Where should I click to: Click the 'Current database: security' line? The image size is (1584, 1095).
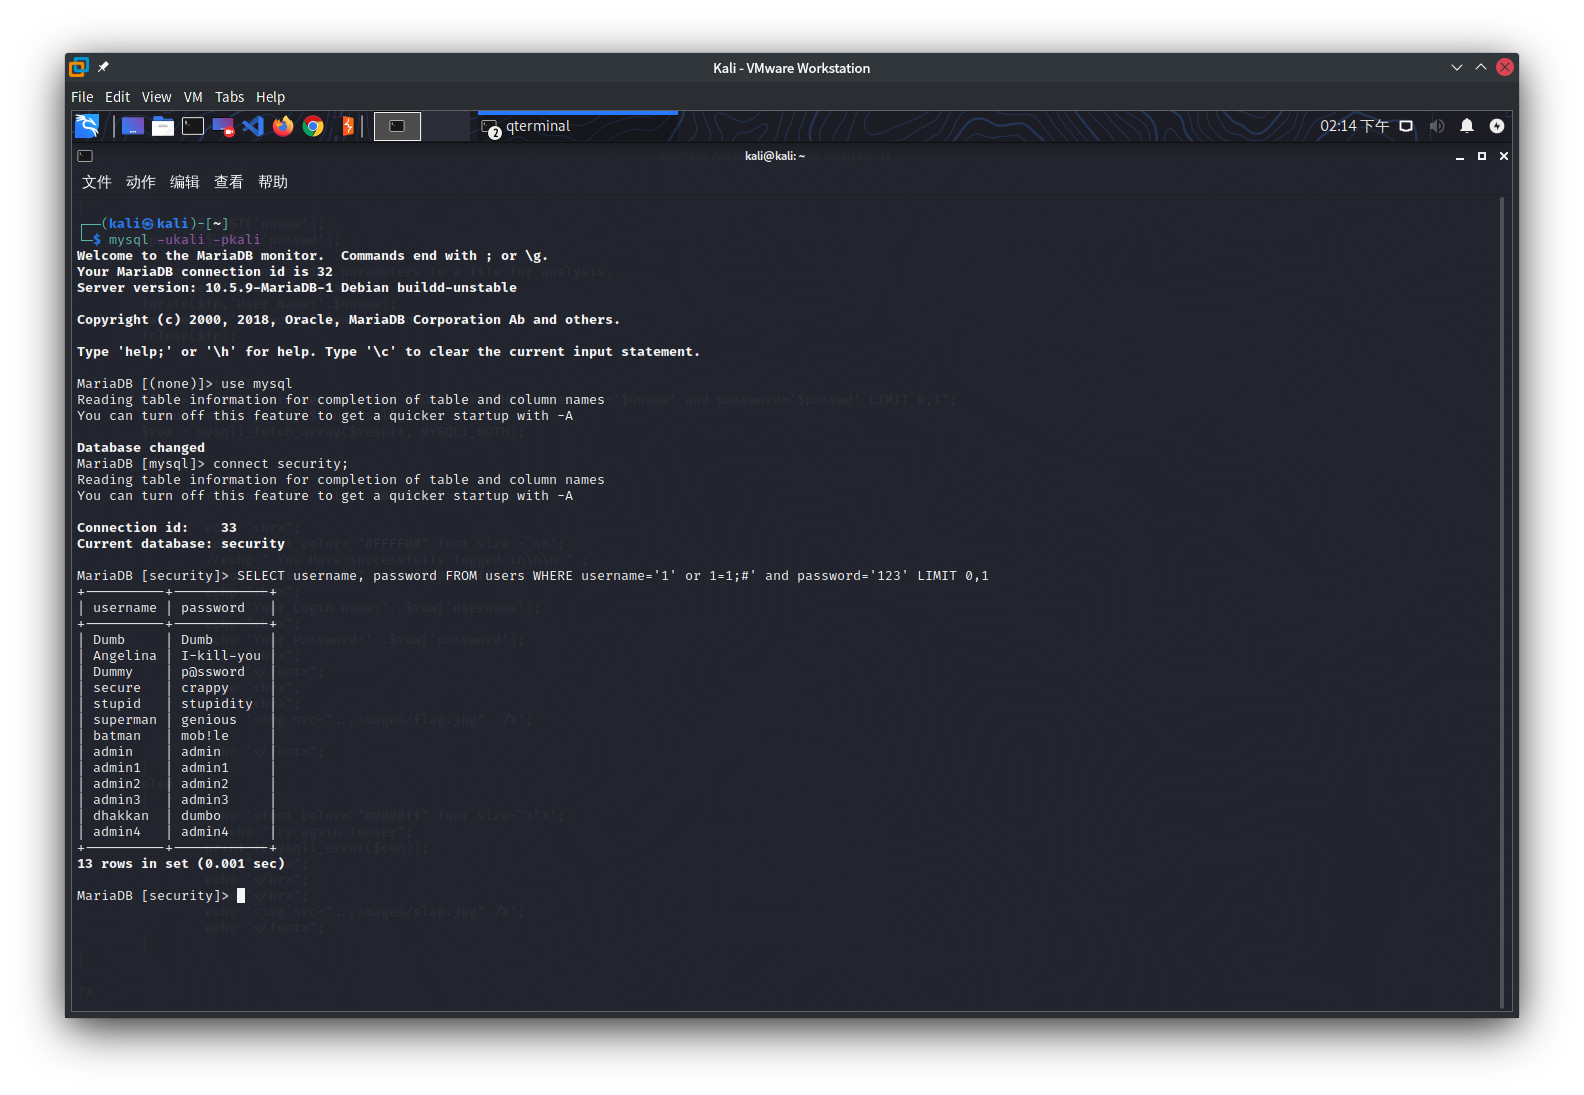point(181,544)
